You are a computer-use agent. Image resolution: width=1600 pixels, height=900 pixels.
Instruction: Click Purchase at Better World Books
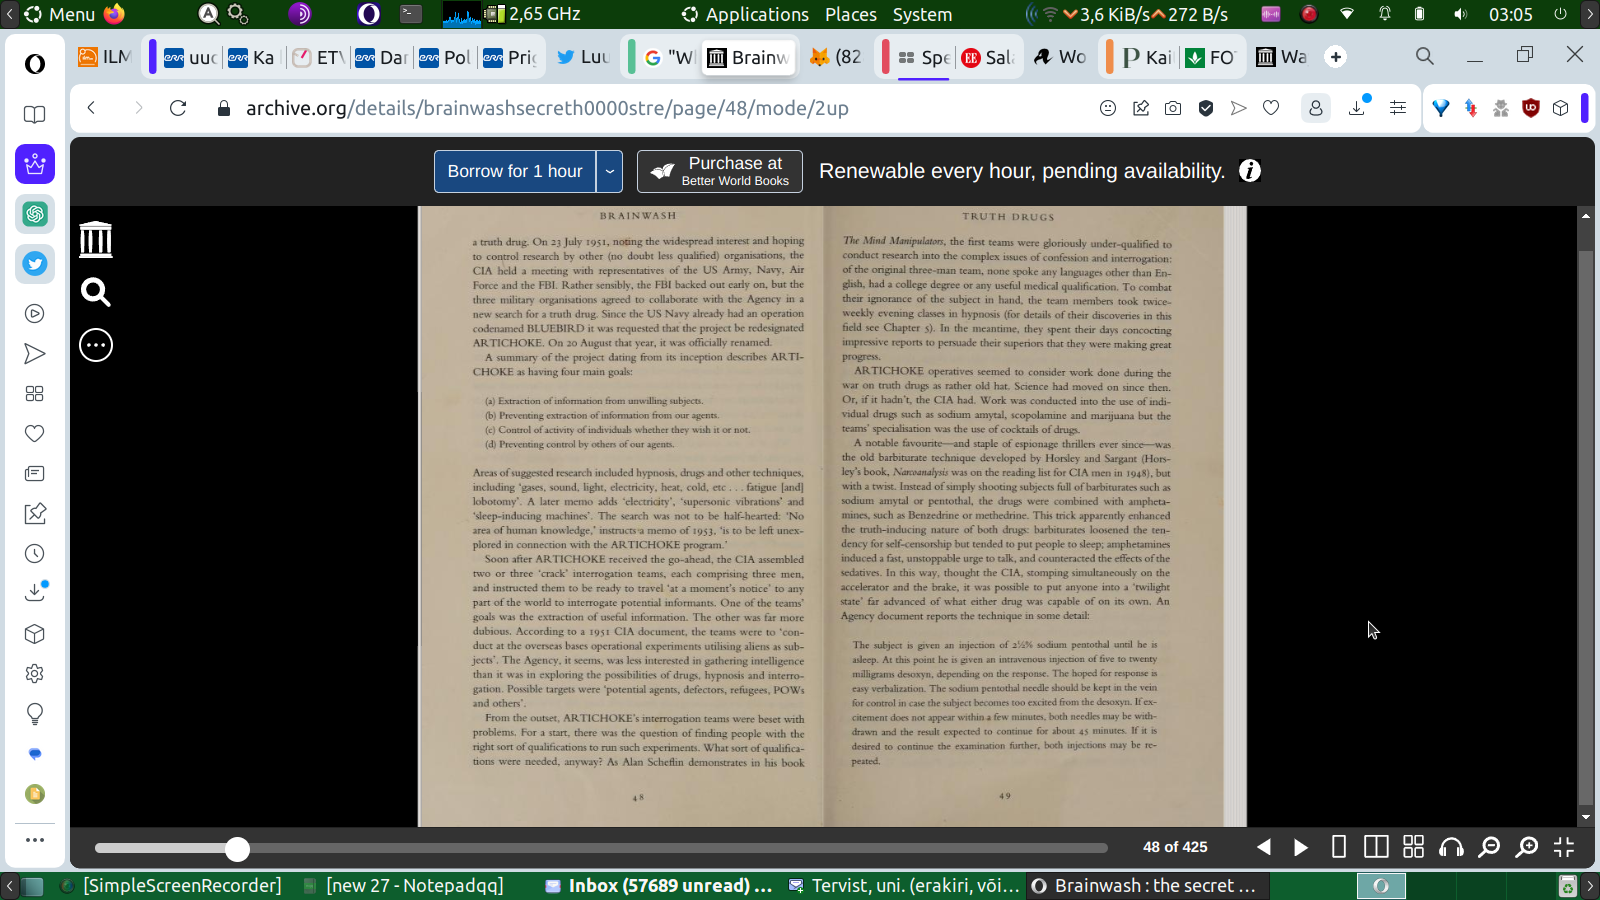[720, 171]
